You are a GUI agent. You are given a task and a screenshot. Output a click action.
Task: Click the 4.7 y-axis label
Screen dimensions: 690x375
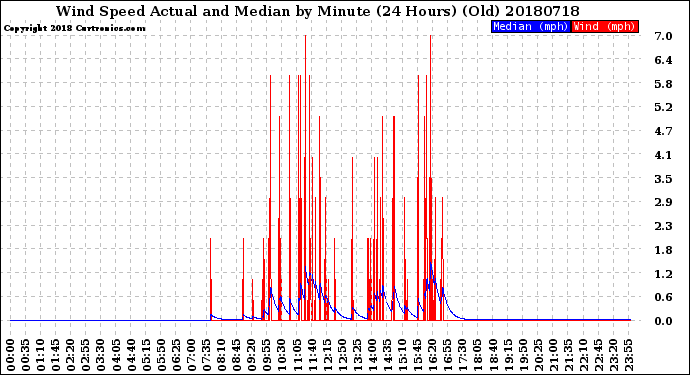663,131
